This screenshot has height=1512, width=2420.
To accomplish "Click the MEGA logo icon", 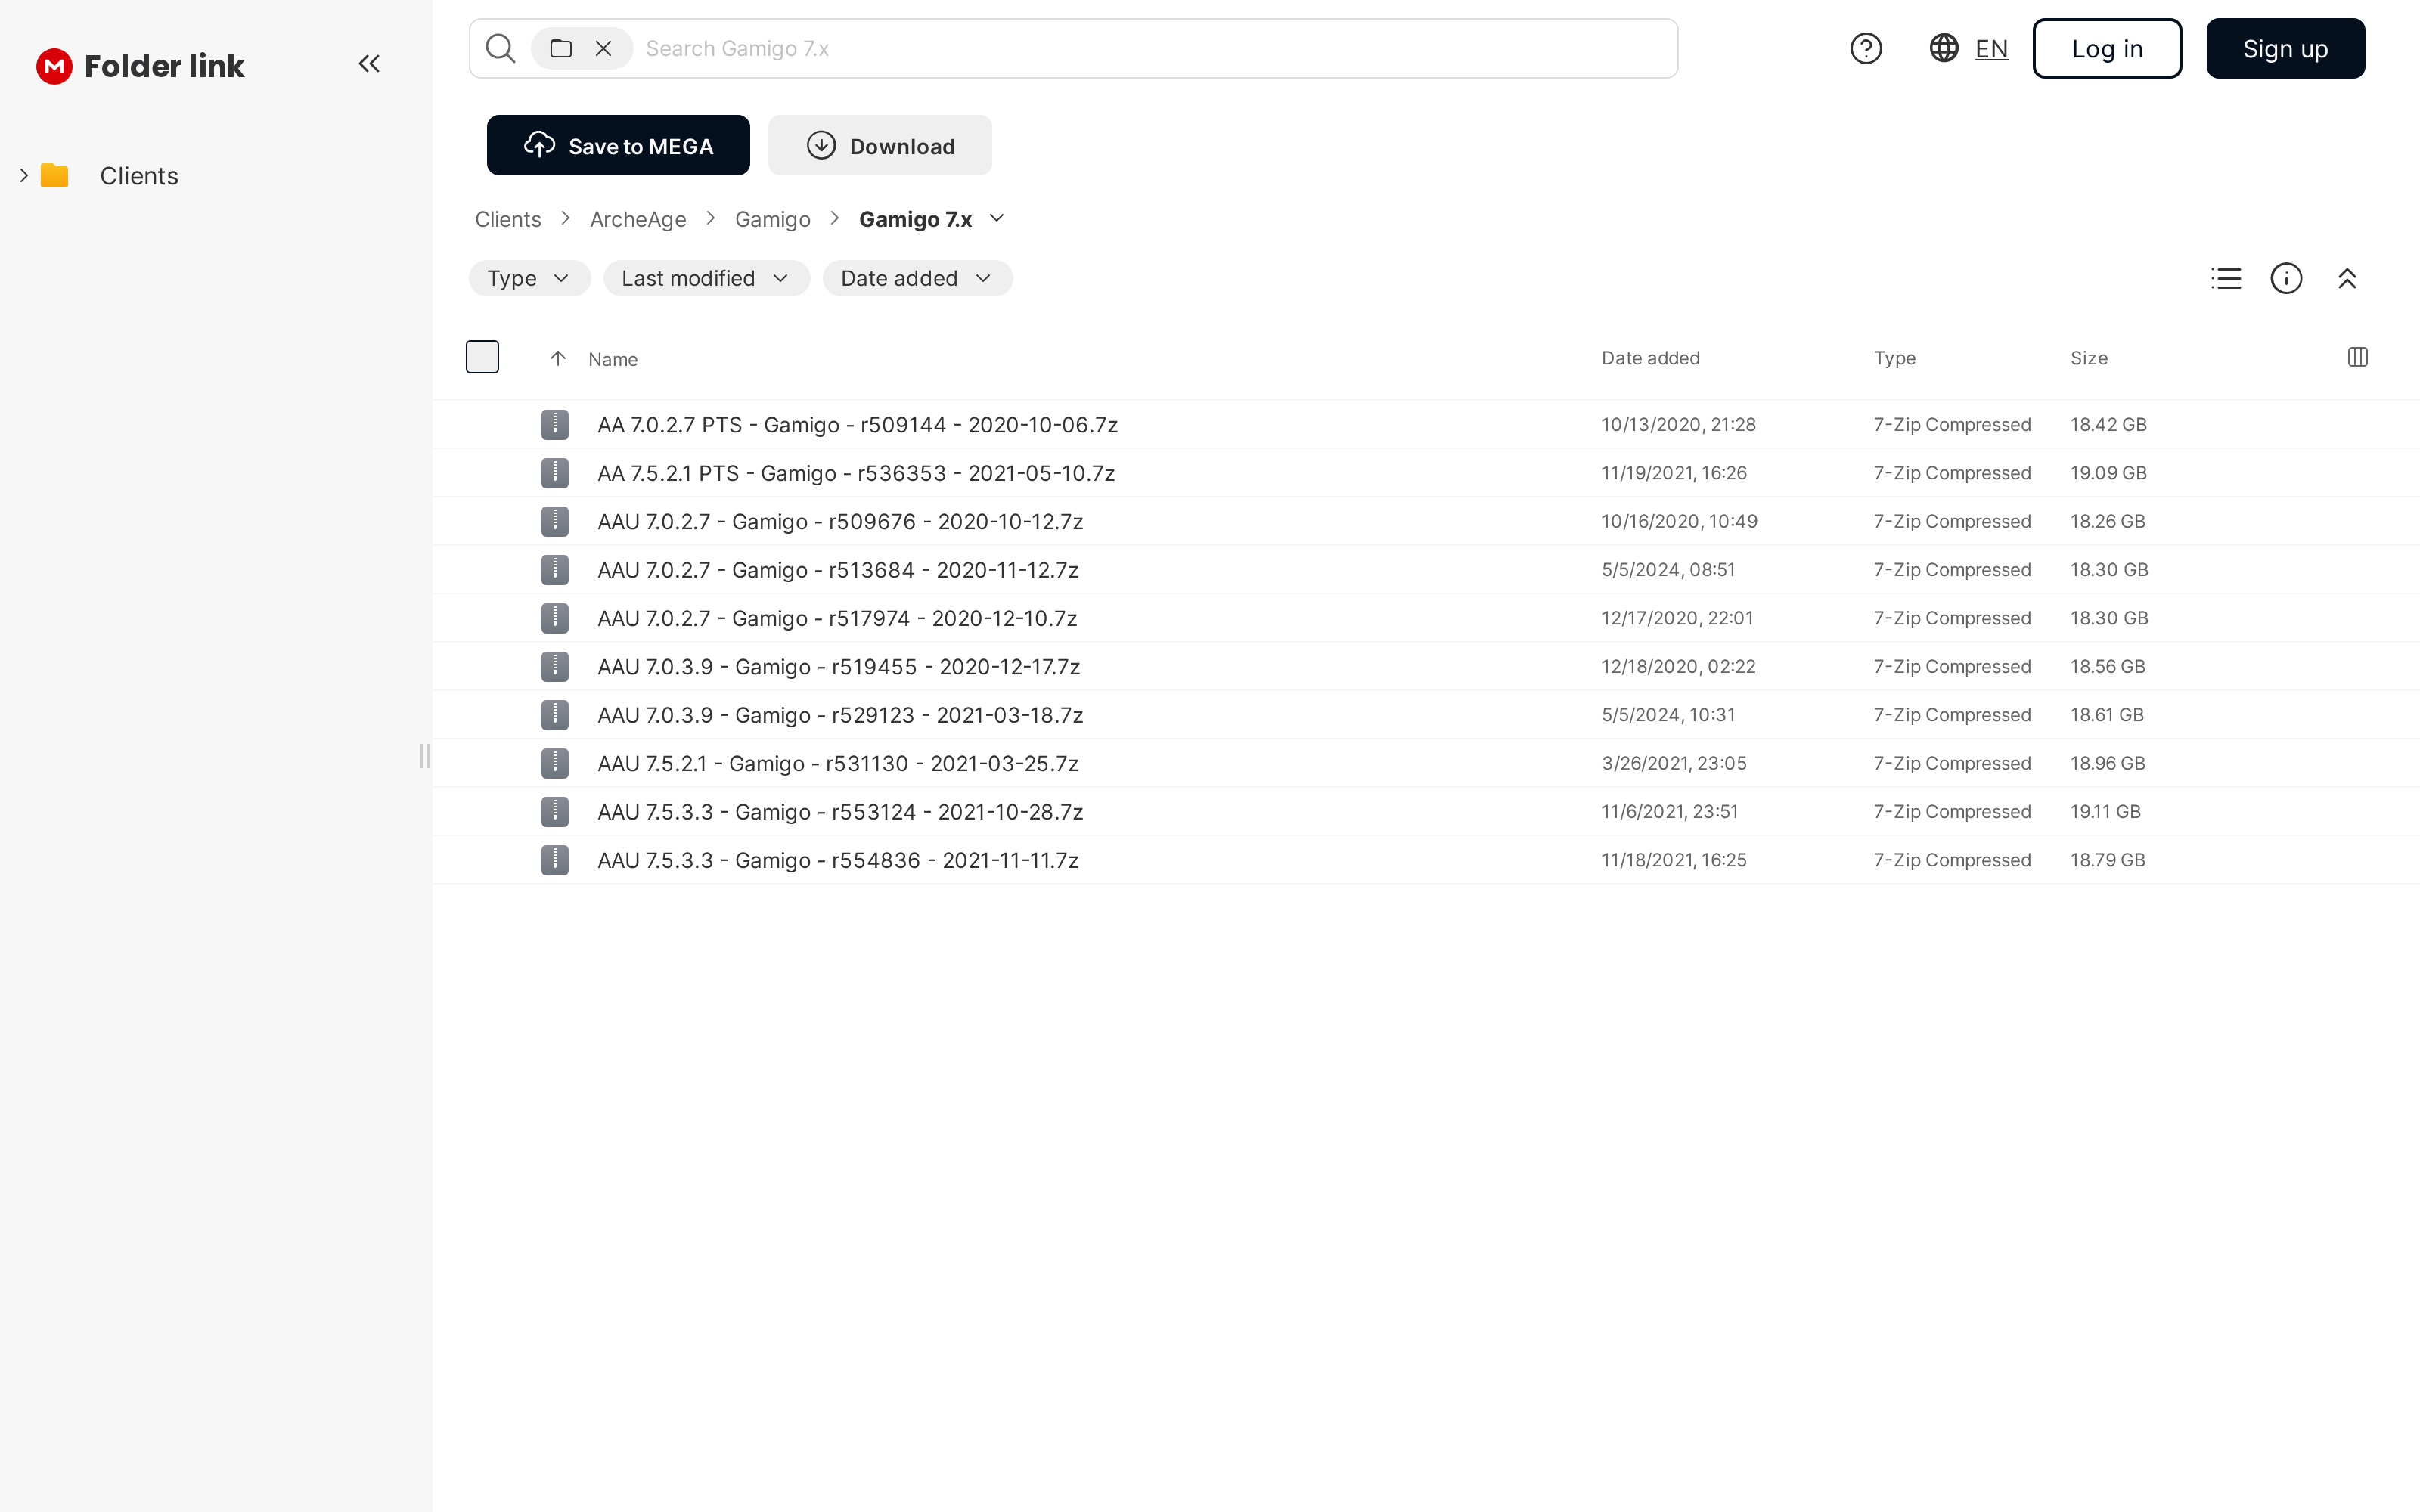I will [x=54, y=66].
